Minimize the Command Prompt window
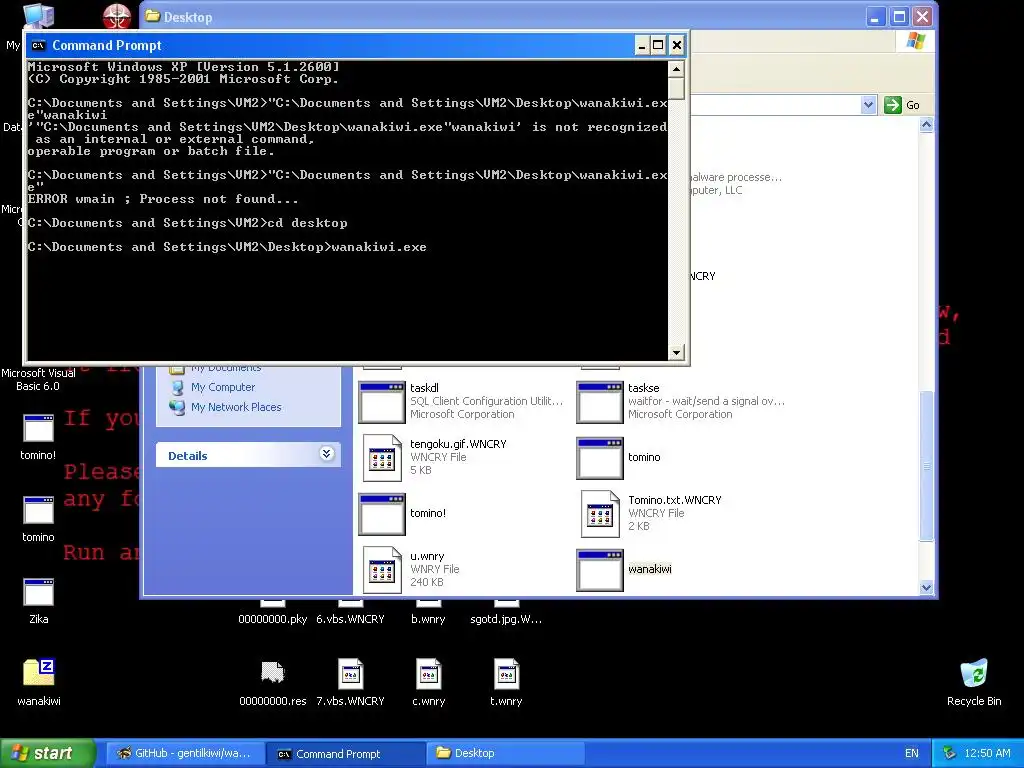 pyautogui.click(x=642, y=45)
